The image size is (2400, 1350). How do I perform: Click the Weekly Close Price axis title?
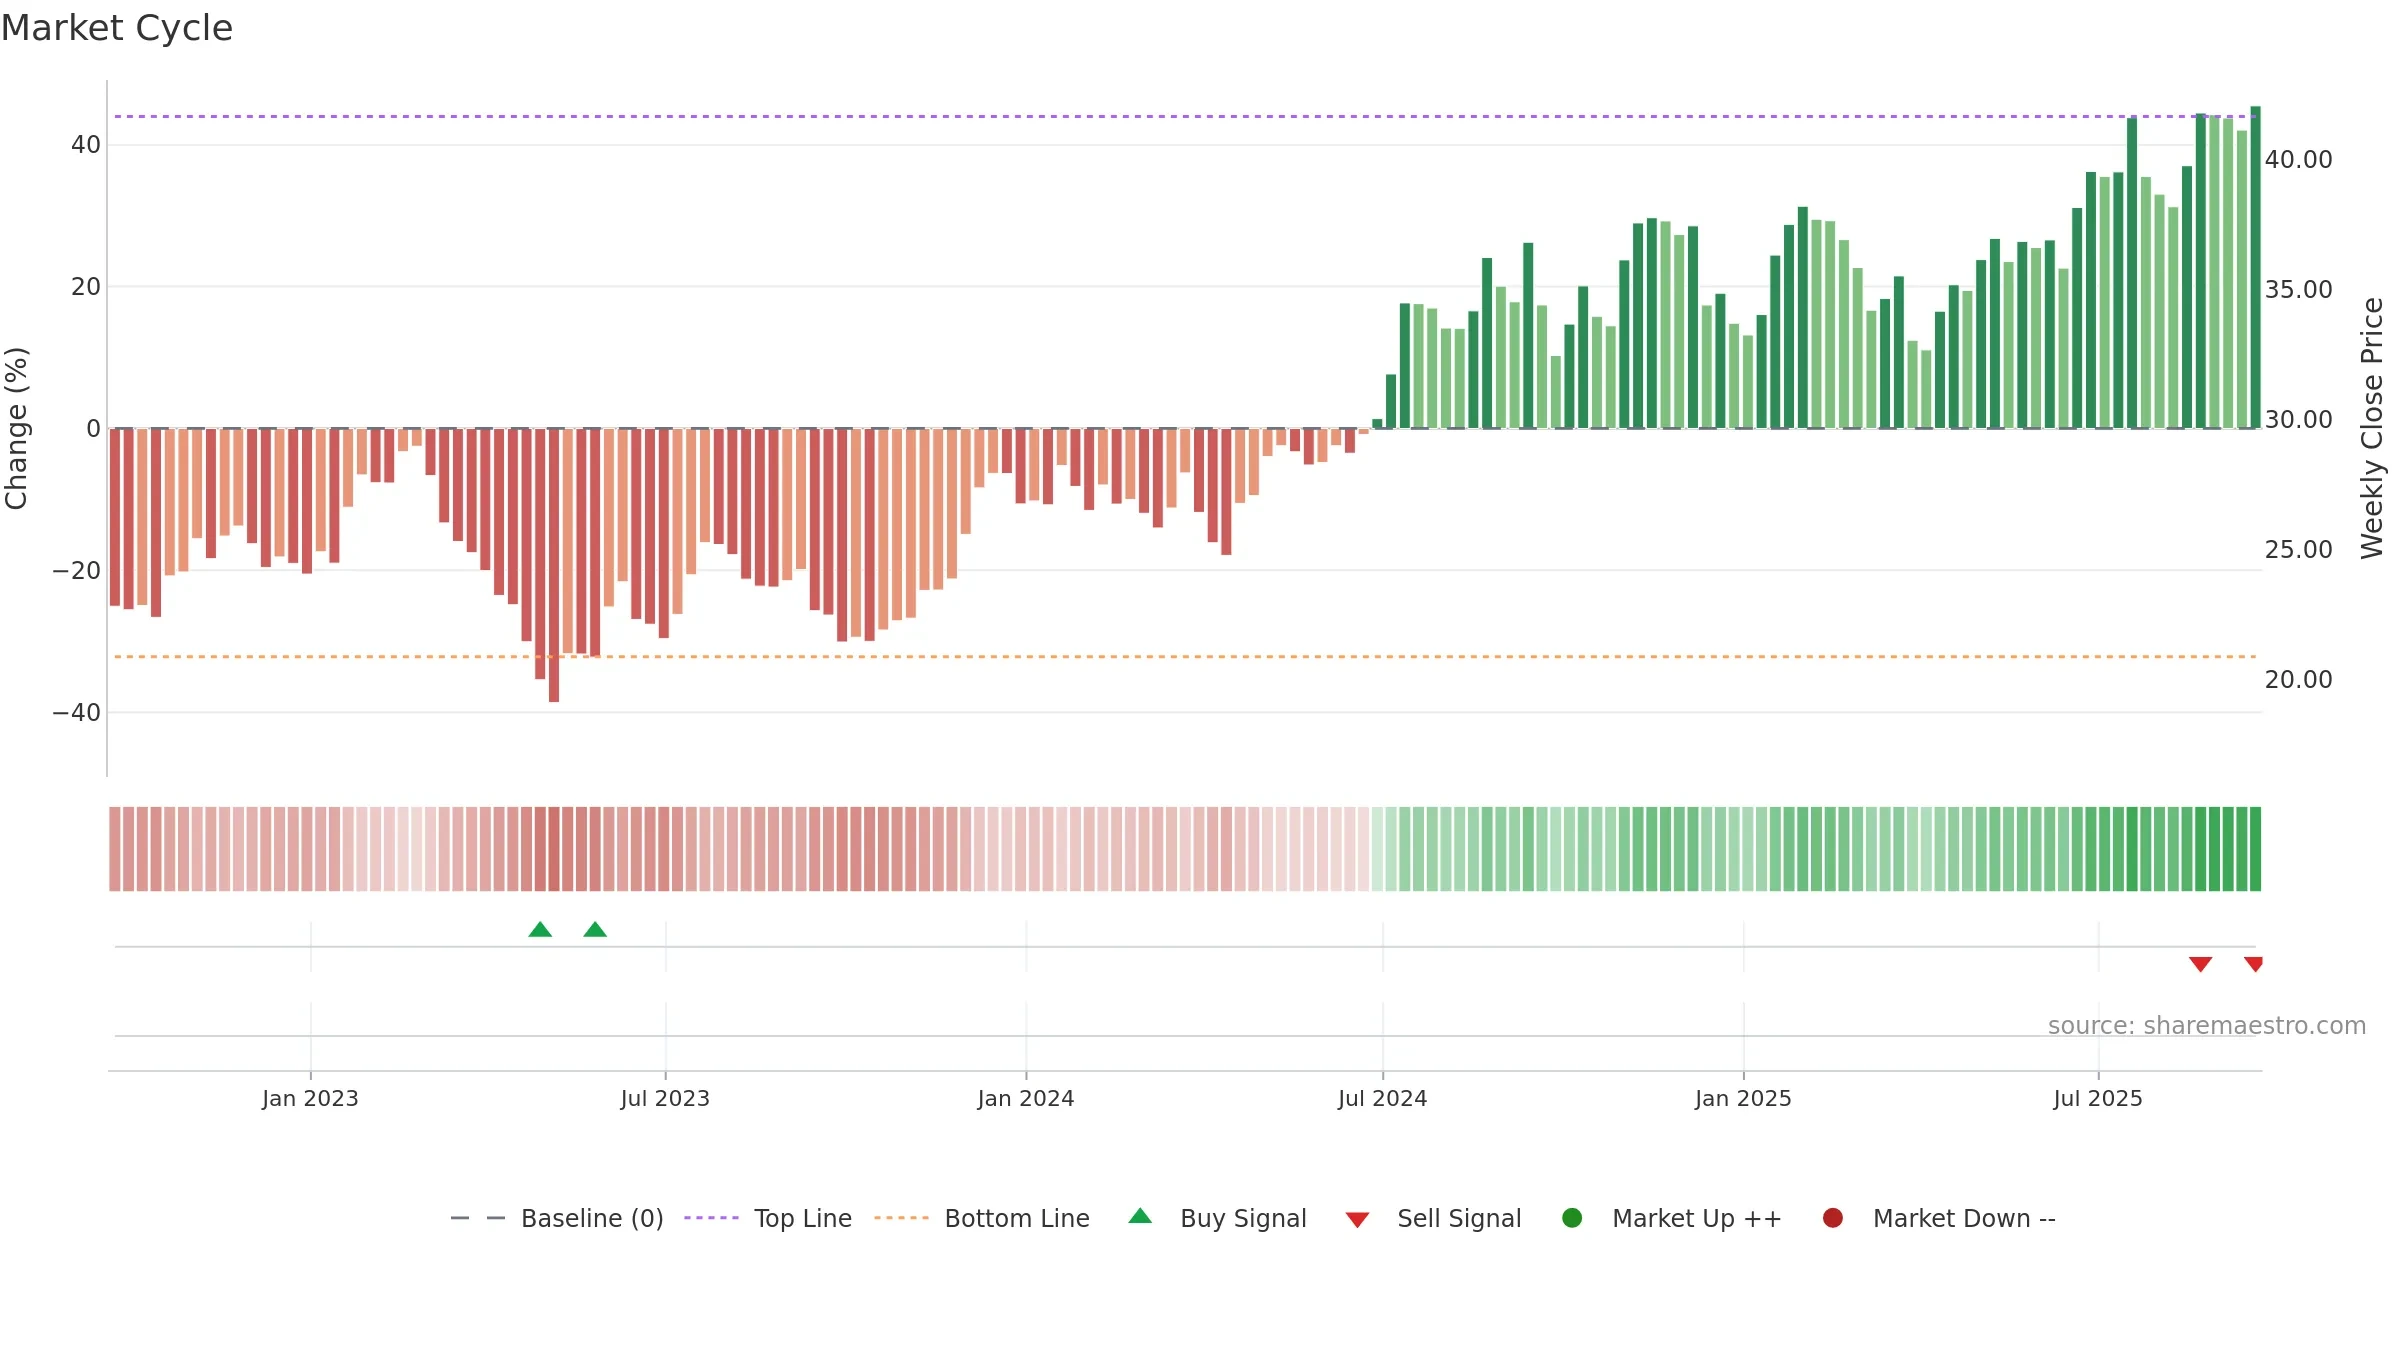point(2372,428)
